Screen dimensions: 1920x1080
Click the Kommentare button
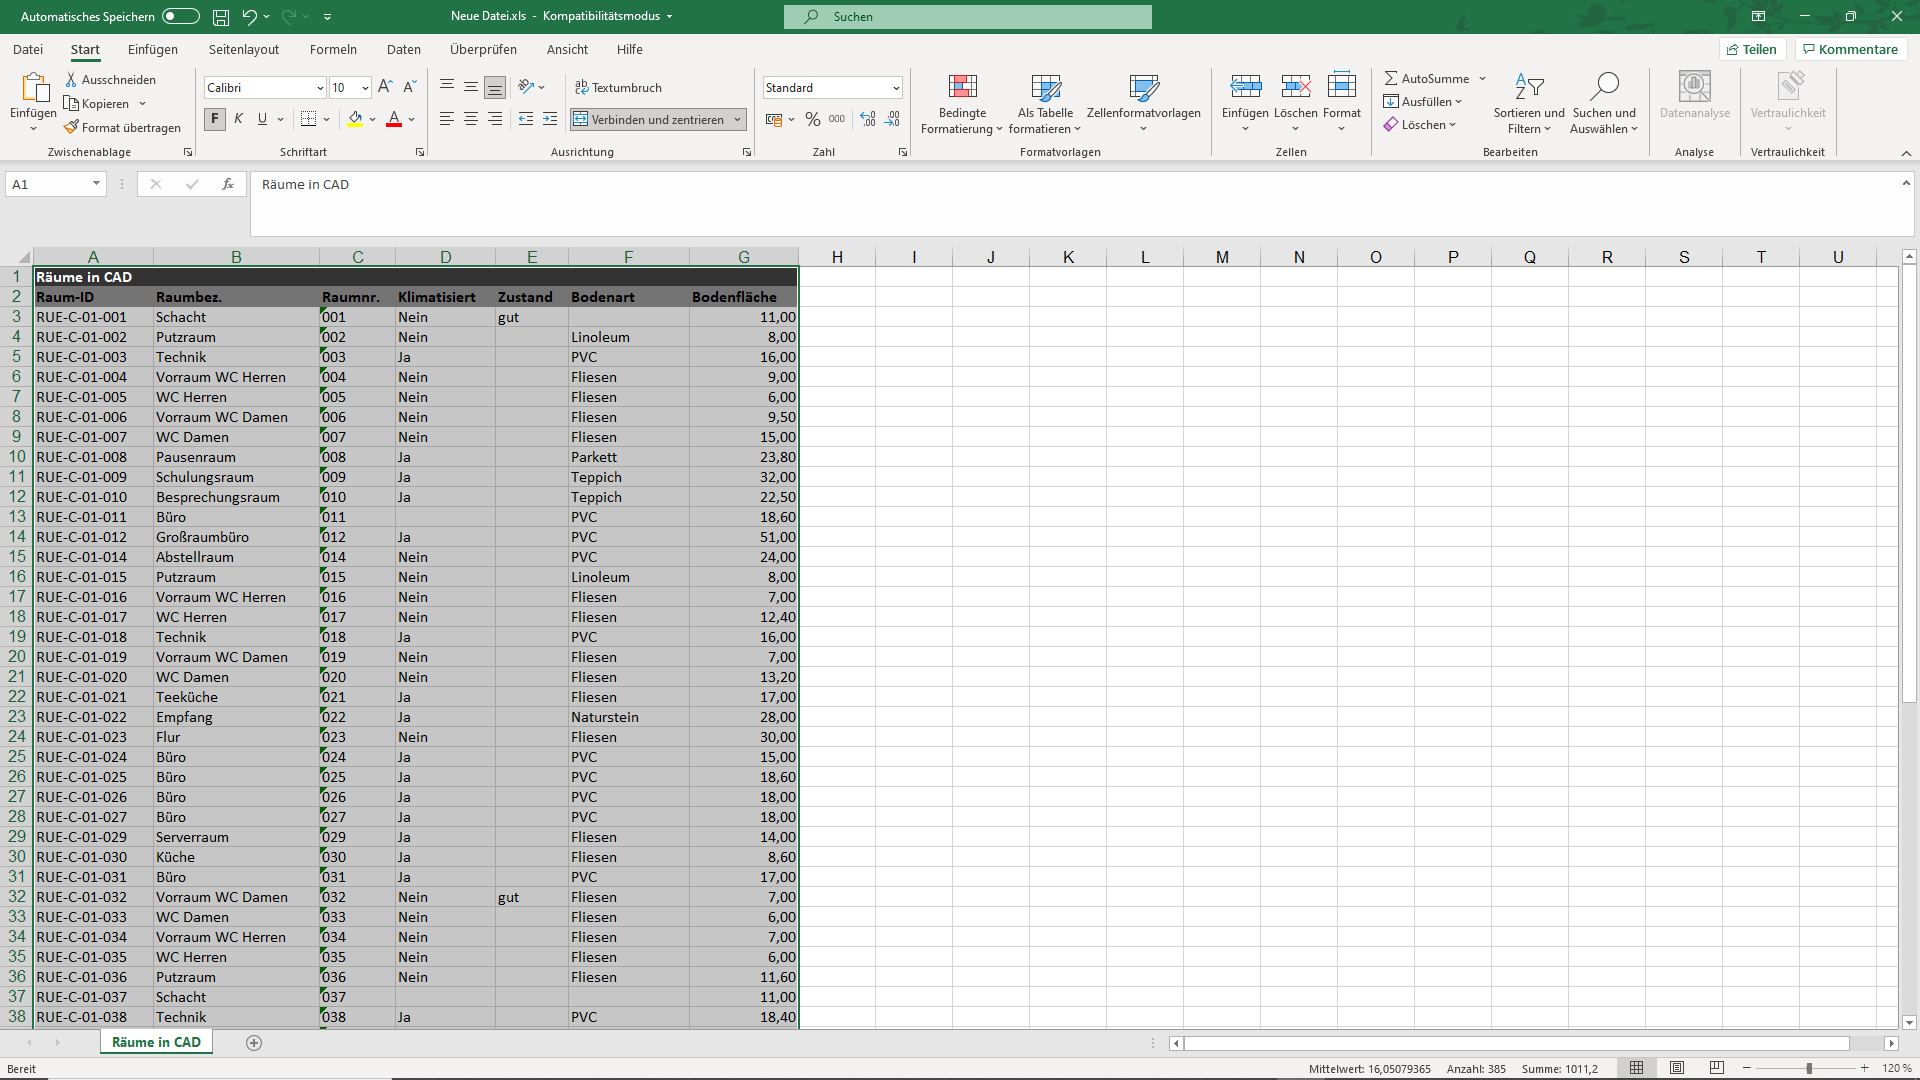[x=1850, y=49]
